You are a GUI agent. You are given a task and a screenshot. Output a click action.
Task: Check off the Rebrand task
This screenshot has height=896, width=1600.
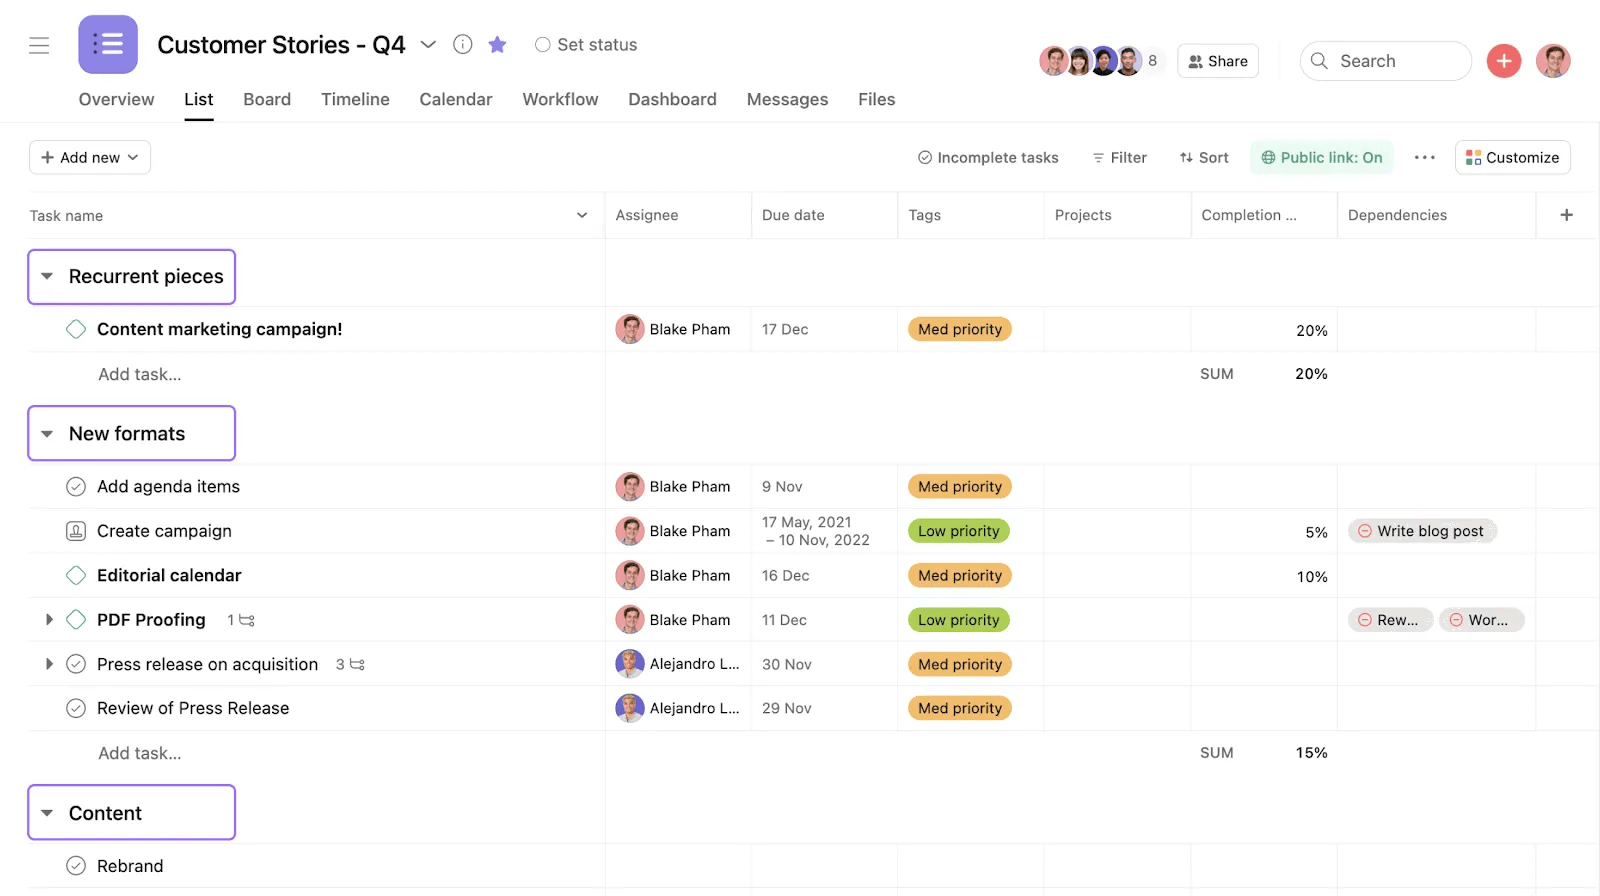tap(76, 867)
